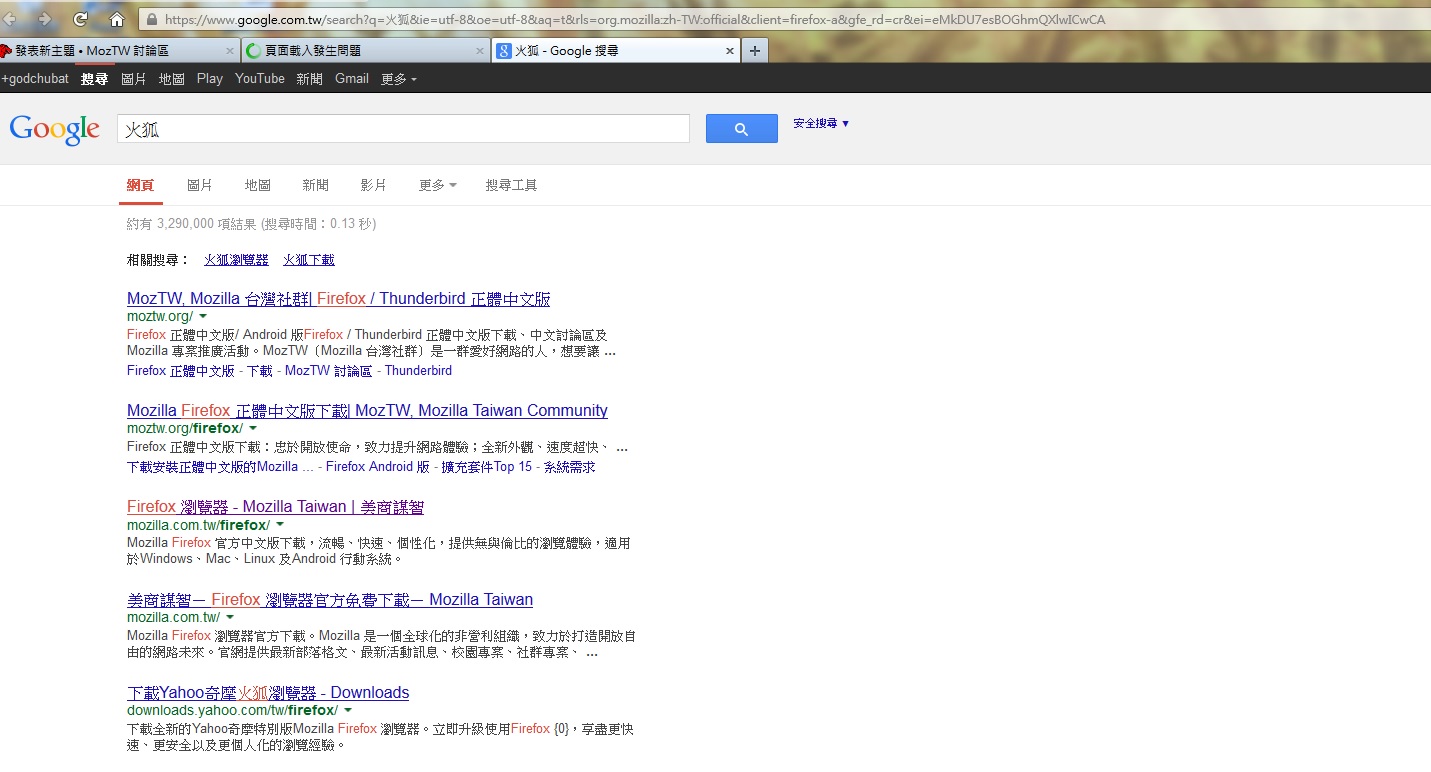
Task: Focus the browser address bar URL
Action: [635, 19]
